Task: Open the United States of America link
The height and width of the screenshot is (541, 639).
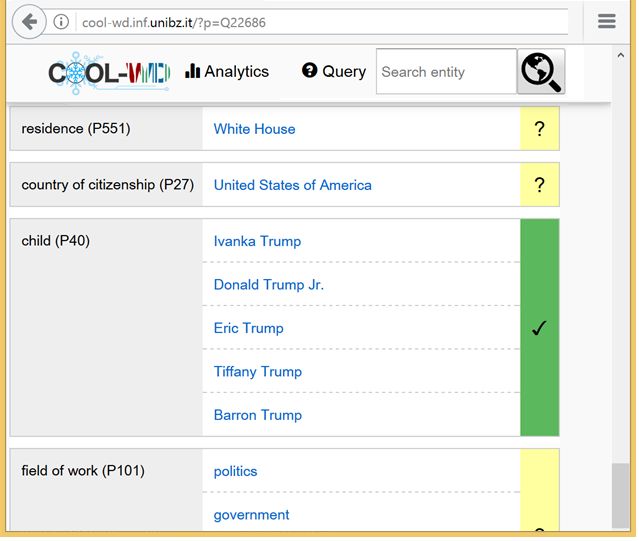Action: coord(293,185)
